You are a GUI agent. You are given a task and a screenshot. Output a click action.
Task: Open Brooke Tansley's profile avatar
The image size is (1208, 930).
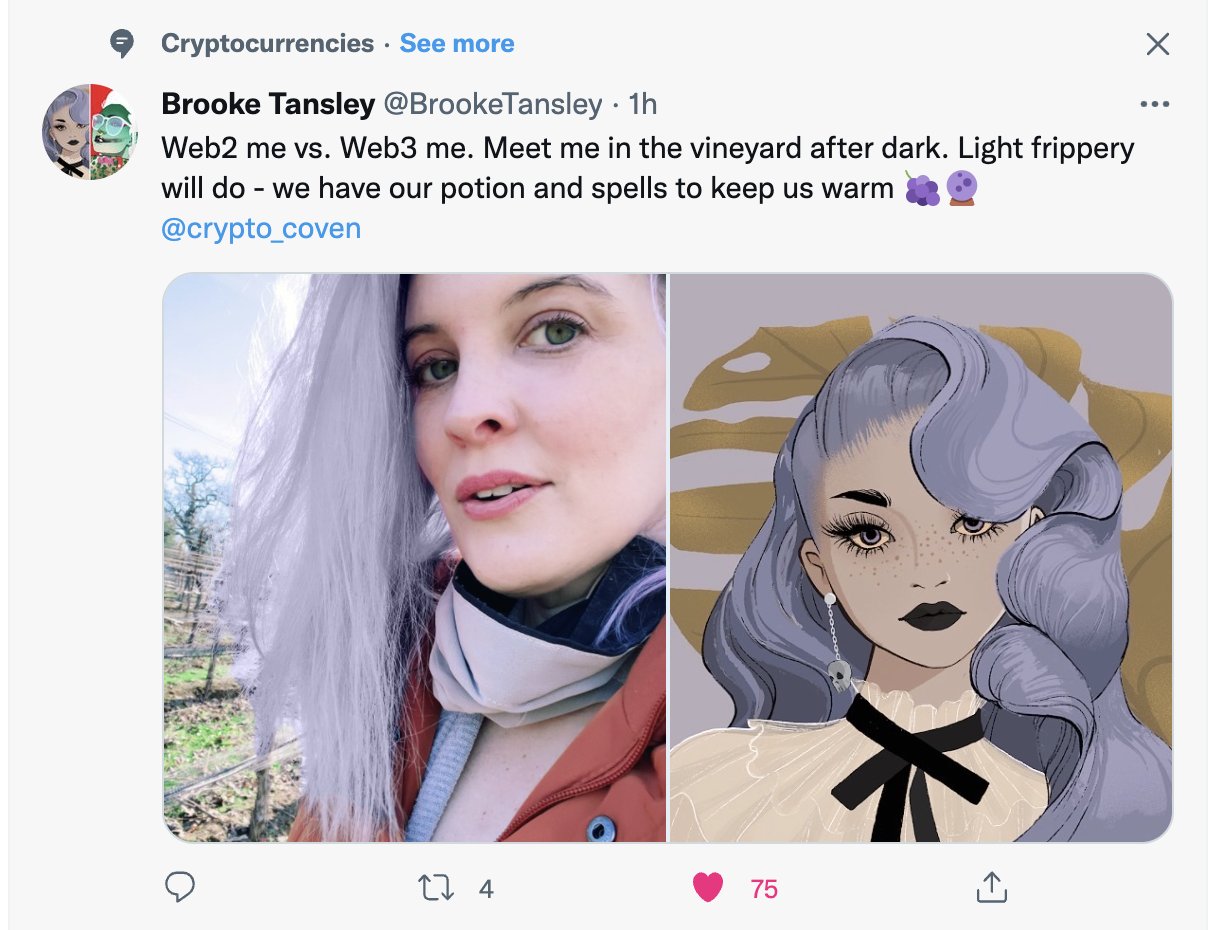point(90,132)
